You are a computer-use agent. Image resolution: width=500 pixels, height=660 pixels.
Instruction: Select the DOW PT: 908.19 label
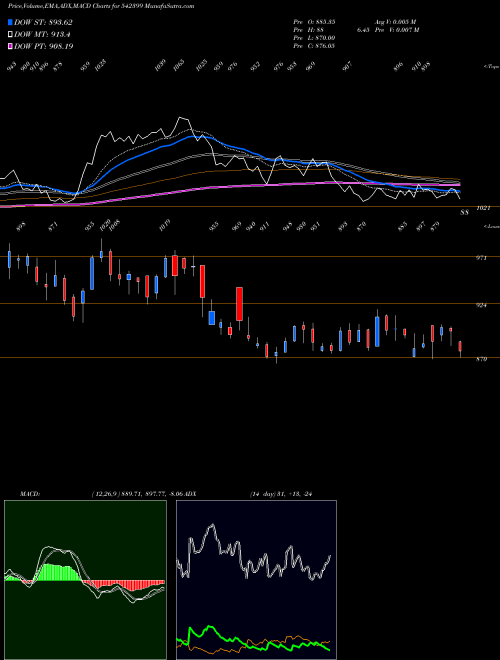click(x=44, y=46)
